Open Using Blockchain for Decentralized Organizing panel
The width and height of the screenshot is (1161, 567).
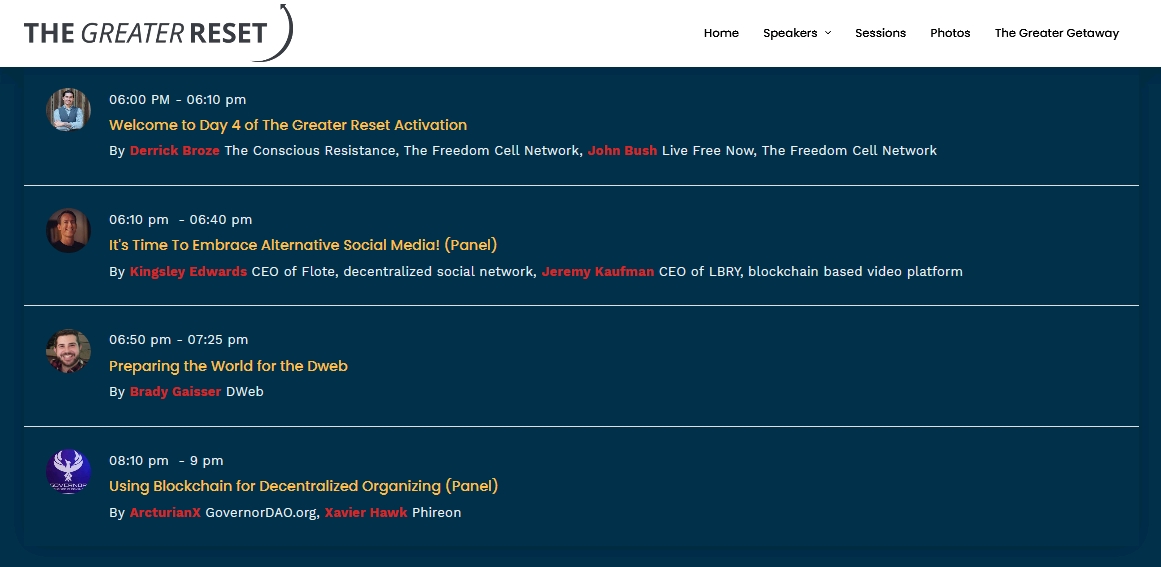pyautogui.click(x=304, y=486)
